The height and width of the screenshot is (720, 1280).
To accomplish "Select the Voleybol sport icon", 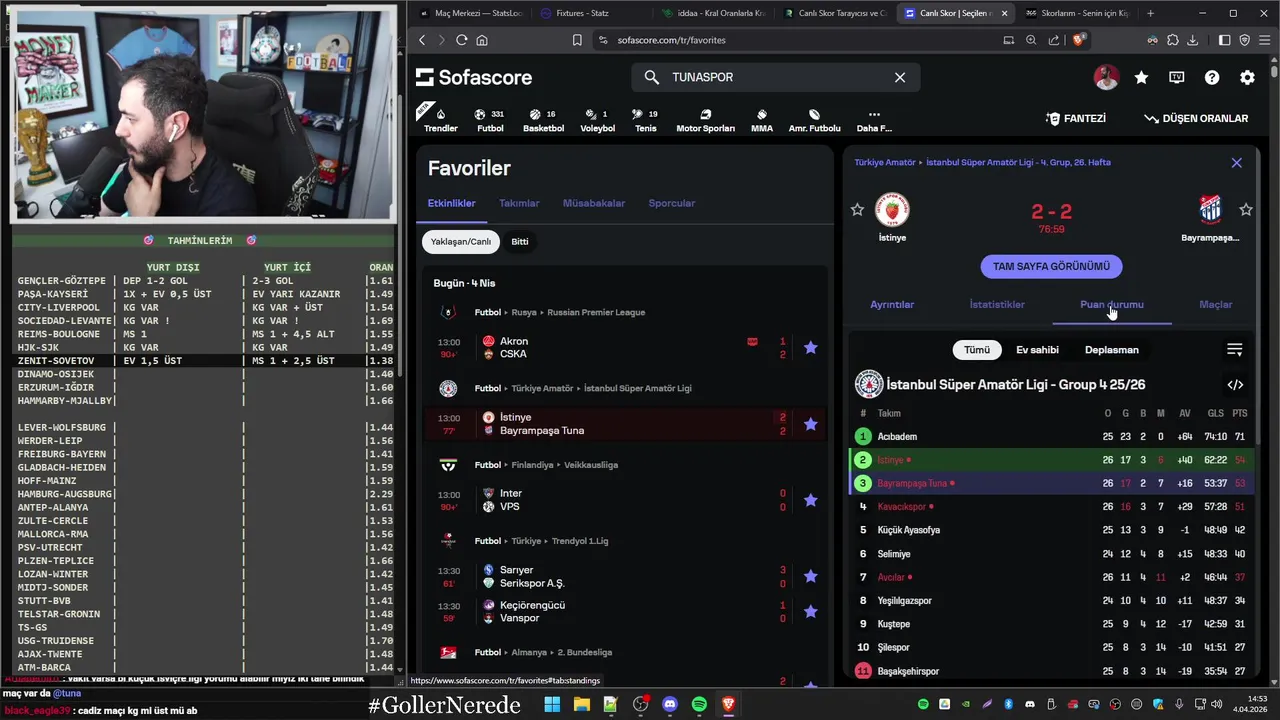I will point(598,120).
